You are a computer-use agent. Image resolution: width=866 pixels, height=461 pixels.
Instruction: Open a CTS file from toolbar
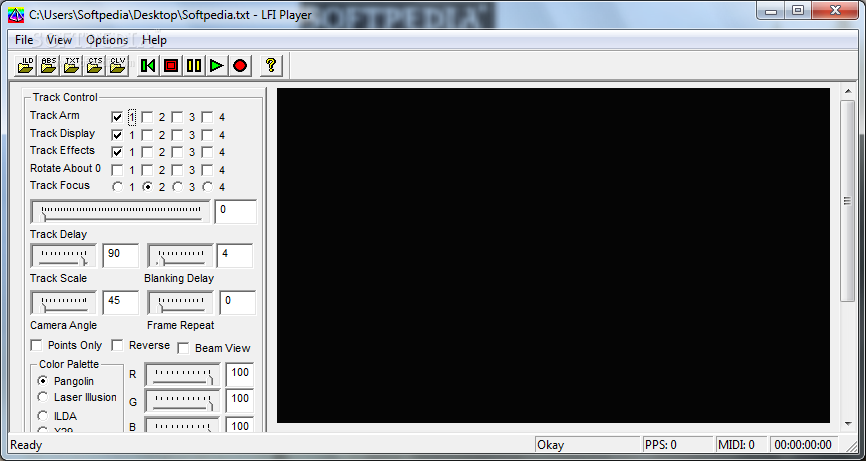95,66
